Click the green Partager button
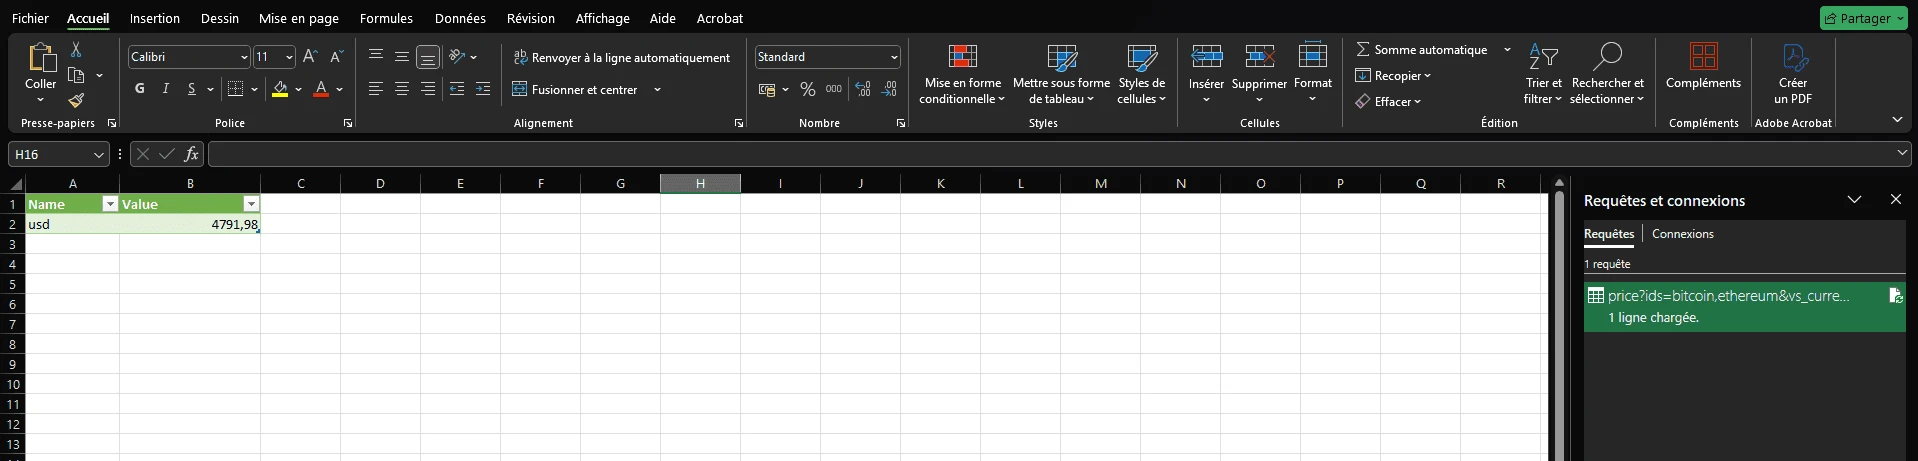This screenshot has height=461, width=1918. [1857, 18]
